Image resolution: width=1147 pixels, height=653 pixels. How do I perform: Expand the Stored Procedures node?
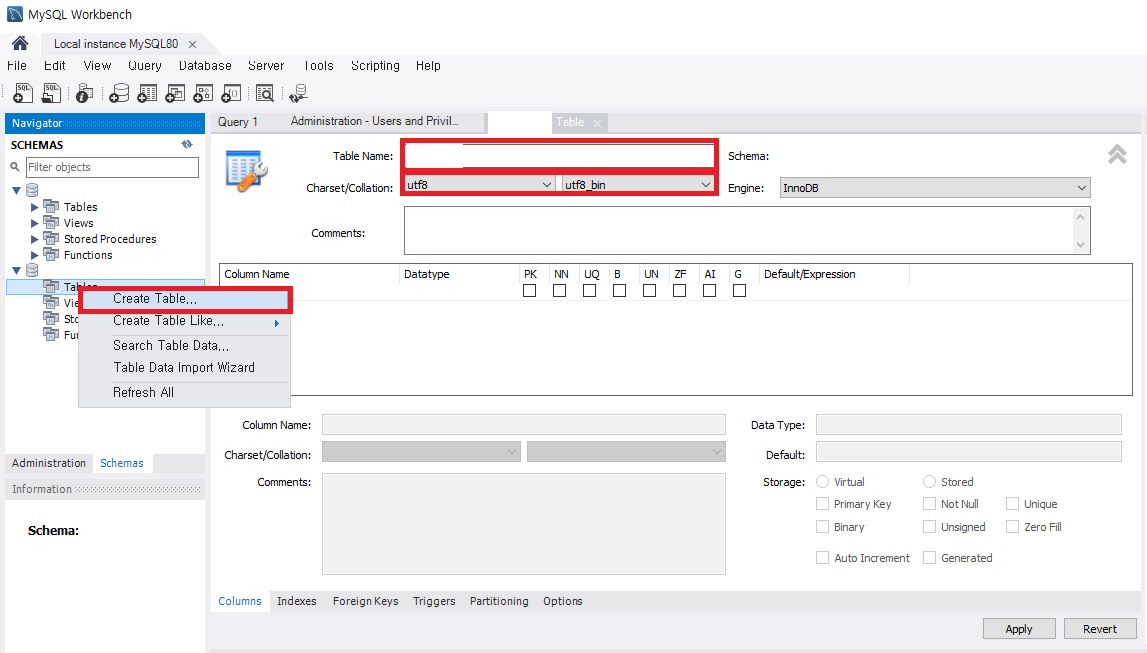point(34,239)
